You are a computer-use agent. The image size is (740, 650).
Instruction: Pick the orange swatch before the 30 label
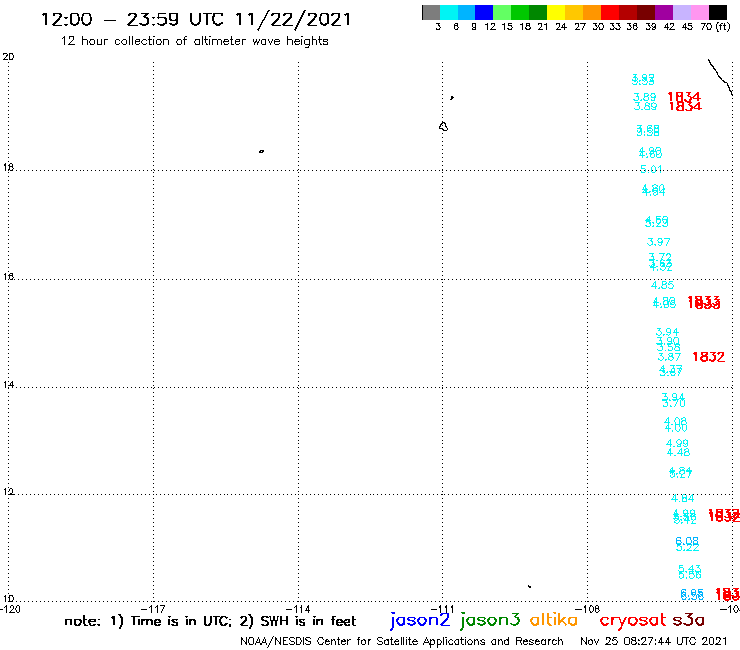click(591, 12)
